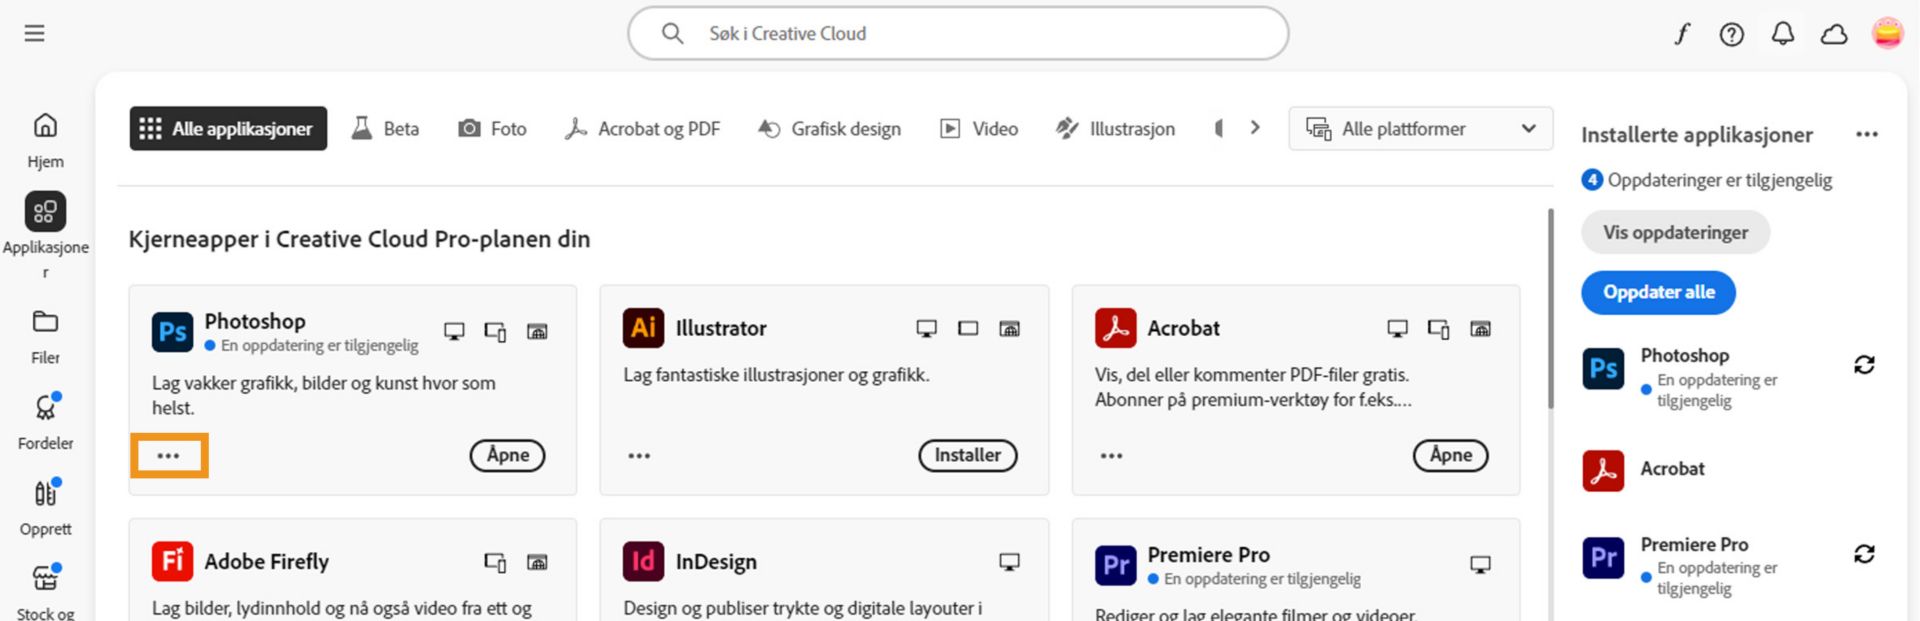The height and width of the screenshot is (621, 1920).
Task: Open Photoshop card more options
Action: 168,456
